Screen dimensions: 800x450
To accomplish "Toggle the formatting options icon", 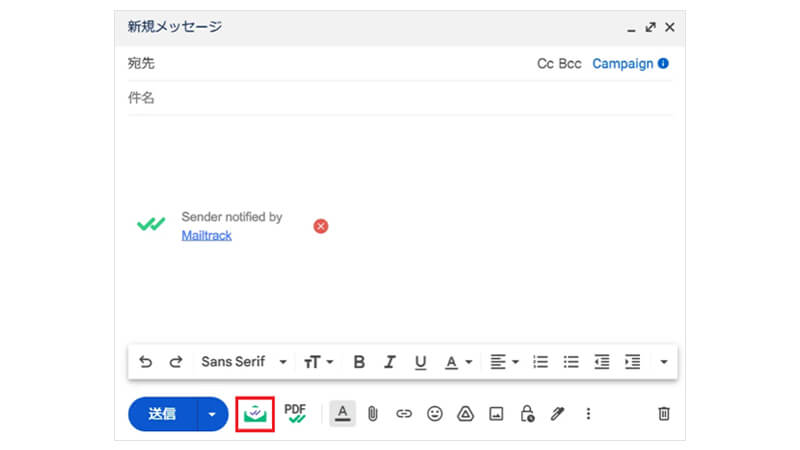I will pyautogui.click(x=342, y=413).
